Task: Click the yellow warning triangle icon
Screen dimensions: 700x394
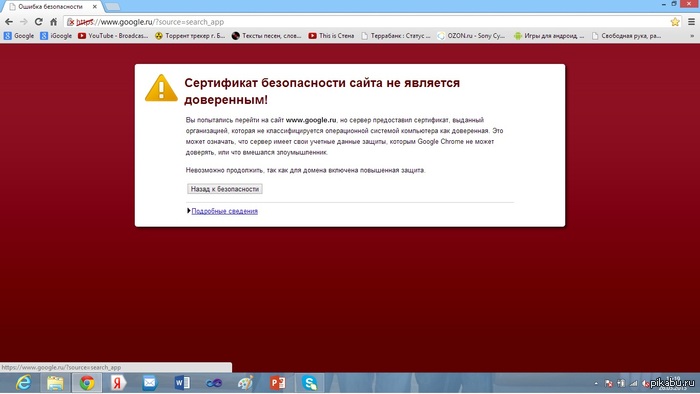Action: click(161, 88)
